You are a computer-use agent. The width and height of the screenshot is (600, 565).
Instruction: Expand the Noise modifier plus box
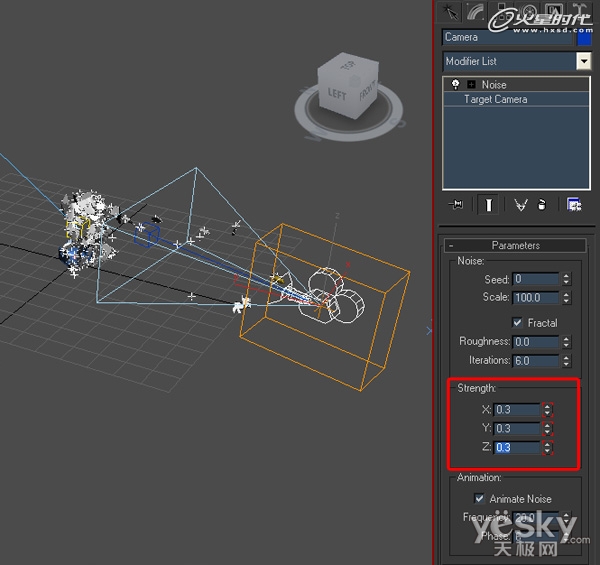(471, 84)
